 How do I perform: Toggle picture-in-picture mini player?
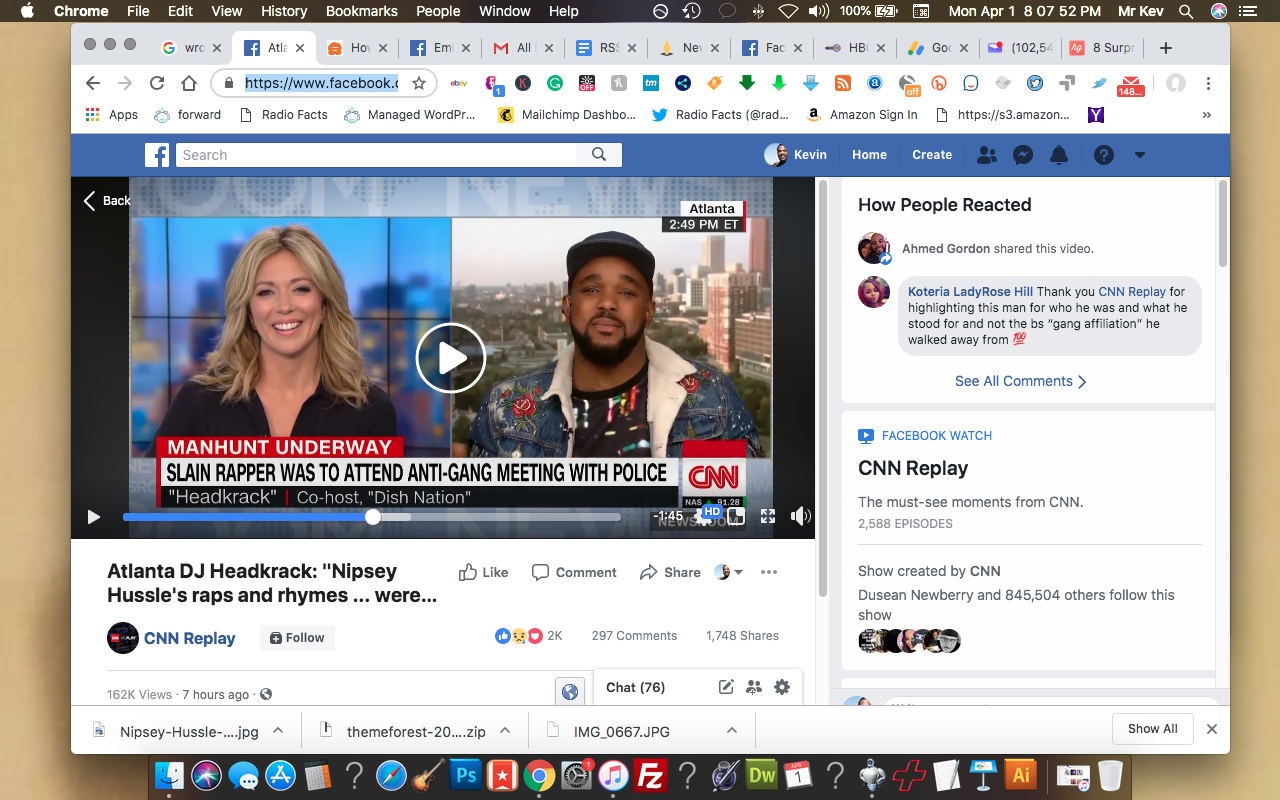(x=736, y=516)
